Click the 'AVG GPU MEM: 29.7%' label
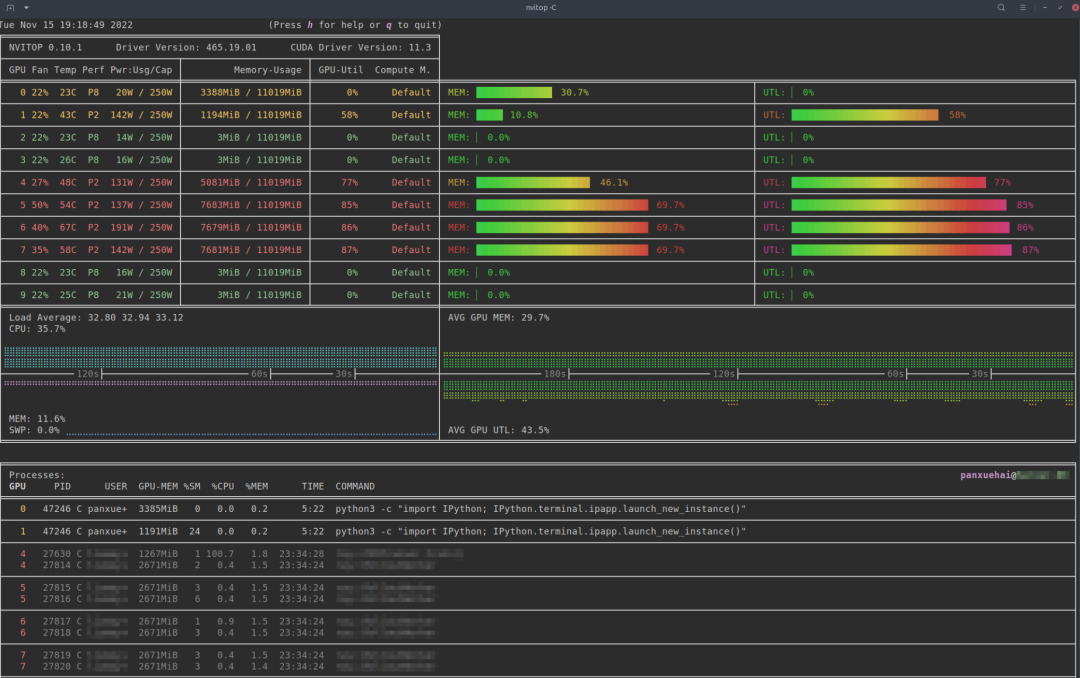 tap(499, 318)
